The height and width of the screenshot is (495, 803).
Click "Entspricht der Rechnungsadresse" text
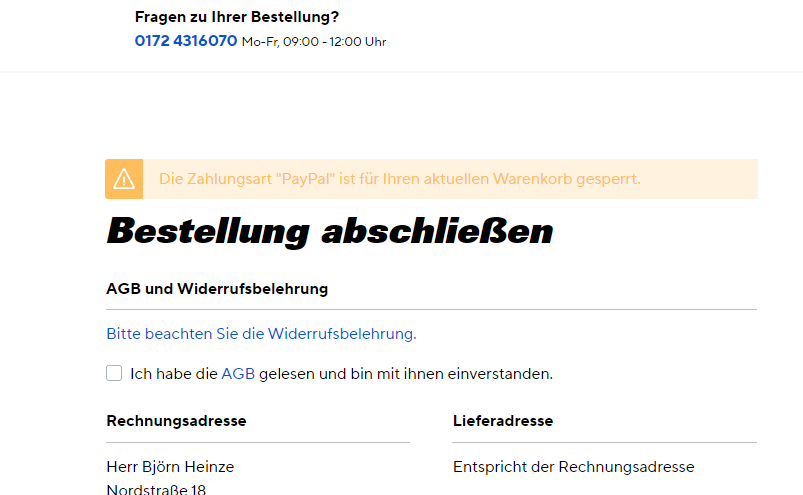tap(573, 467)
